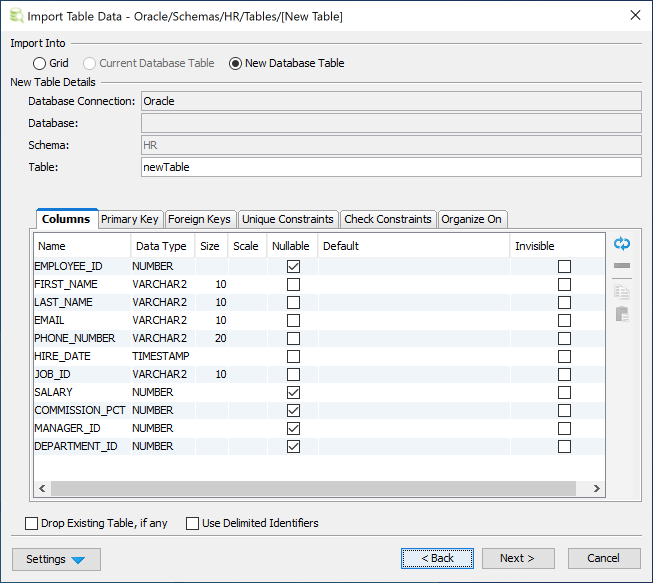Click the Table name input field
Image resolution: width=653 pixels, height=583 pixels.
point(390,167)
